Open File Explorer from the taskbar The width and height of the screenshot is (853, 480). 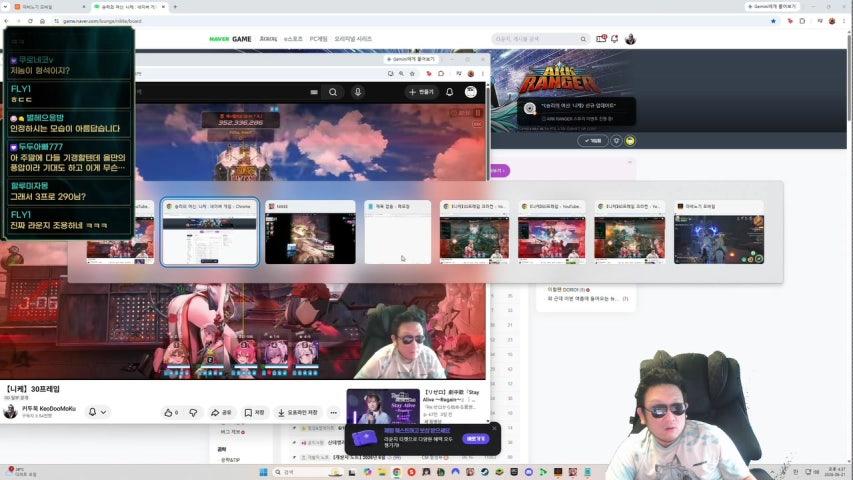382,472
